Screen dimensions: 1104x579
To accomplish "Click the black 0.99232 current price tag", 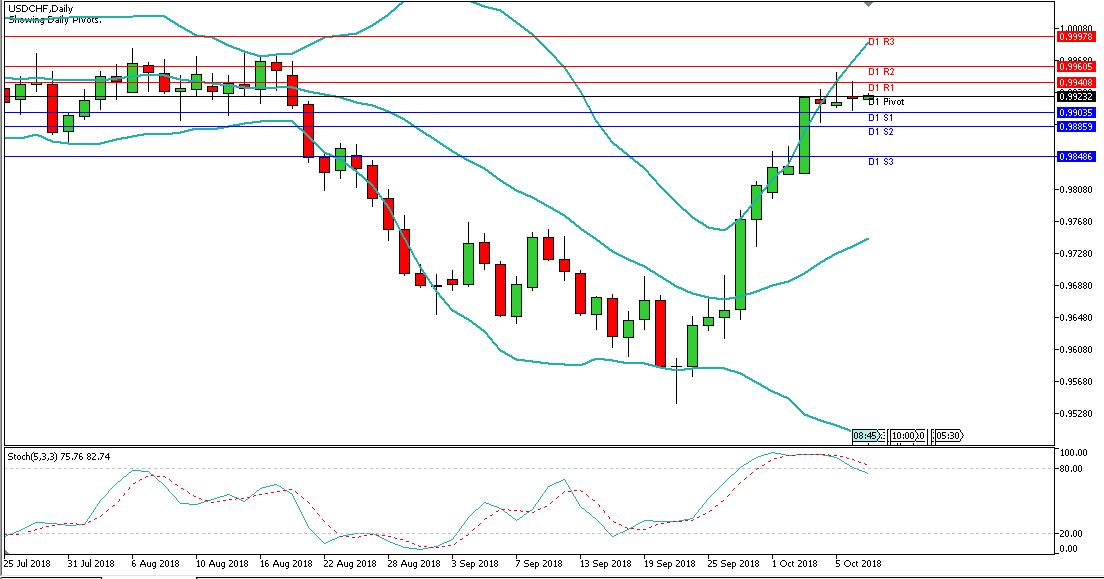I will point(1078,97).
